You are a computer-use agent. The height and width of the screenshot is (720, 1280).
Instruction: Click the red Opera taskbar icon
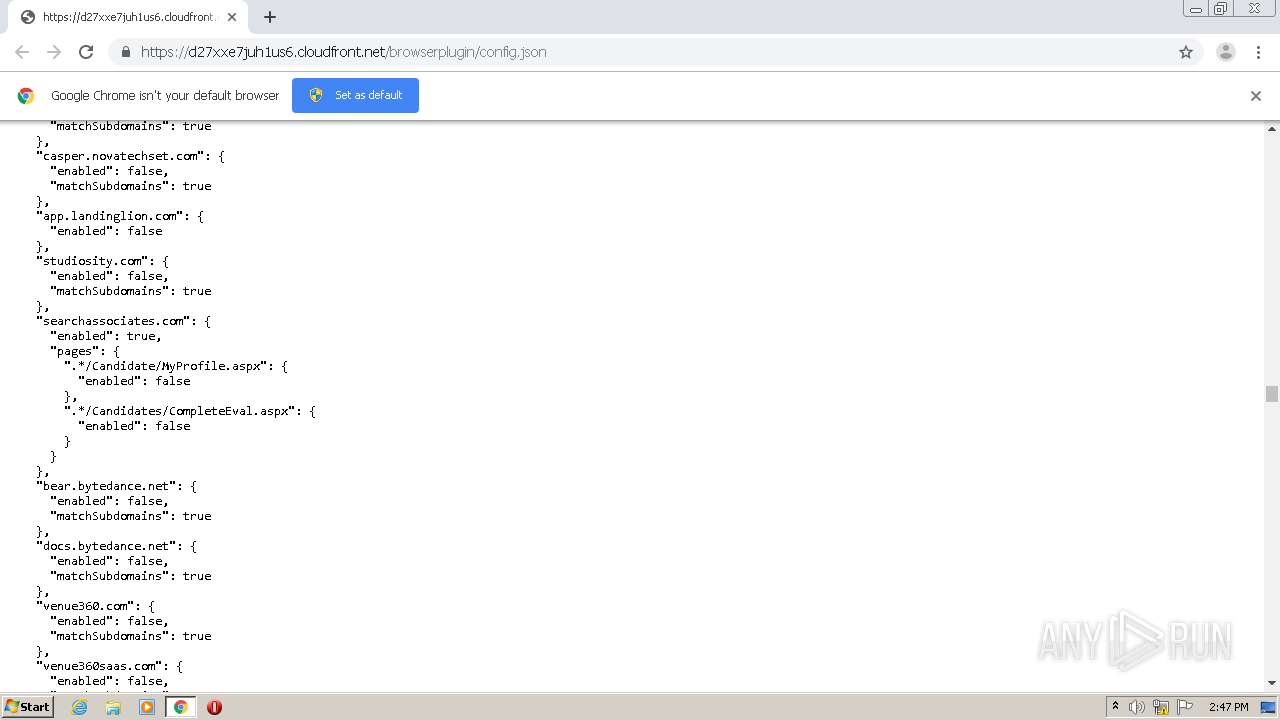coord(214,707)
